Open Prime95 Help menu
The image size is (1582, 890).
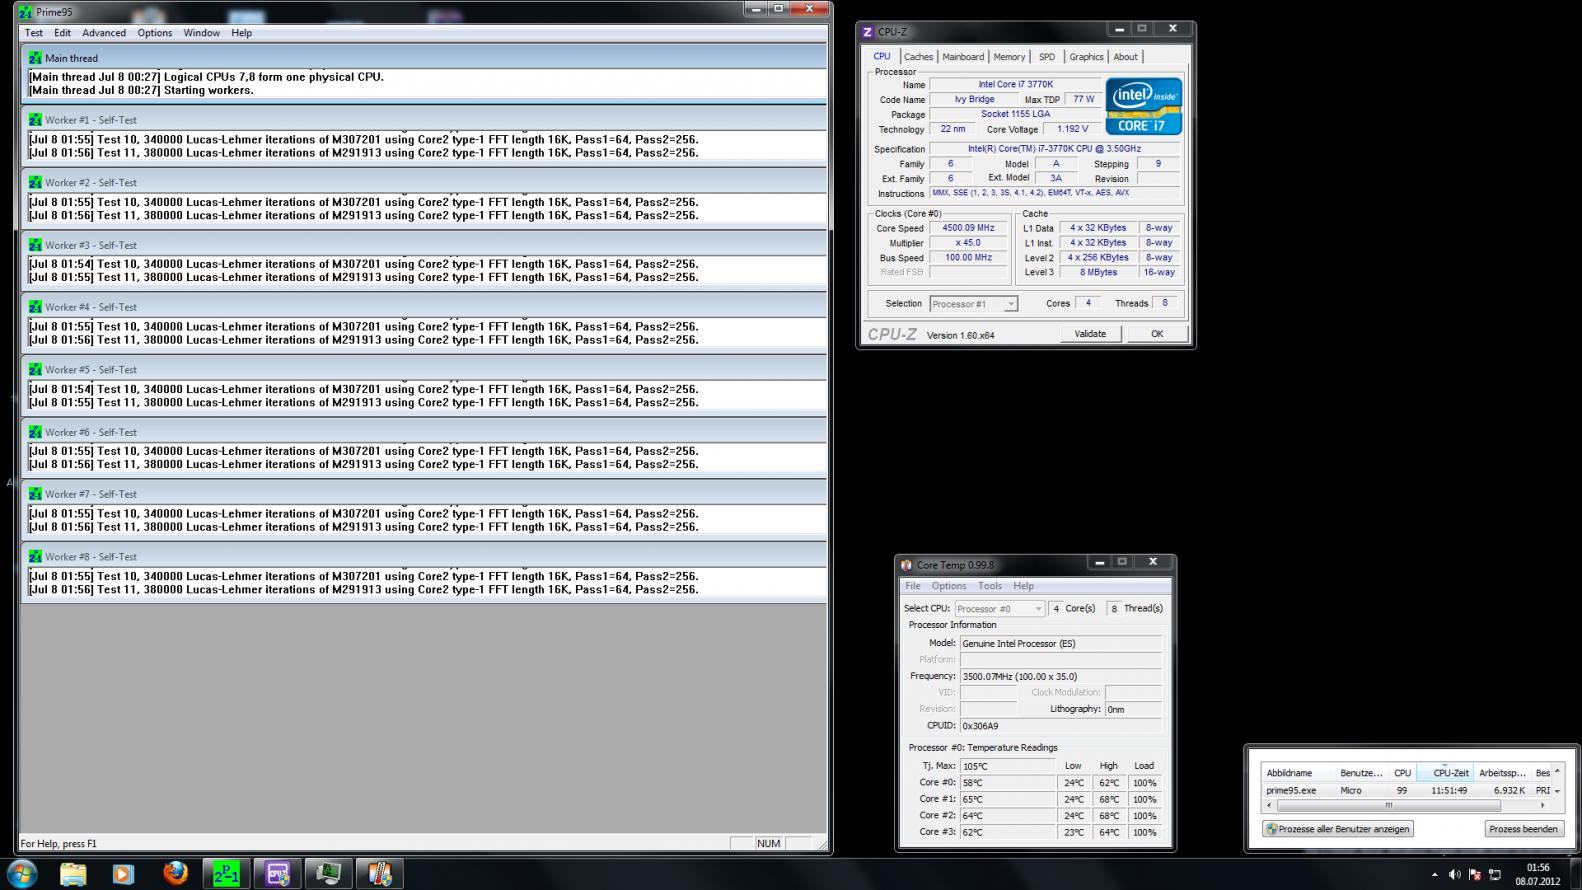click(x=242, y=33)
